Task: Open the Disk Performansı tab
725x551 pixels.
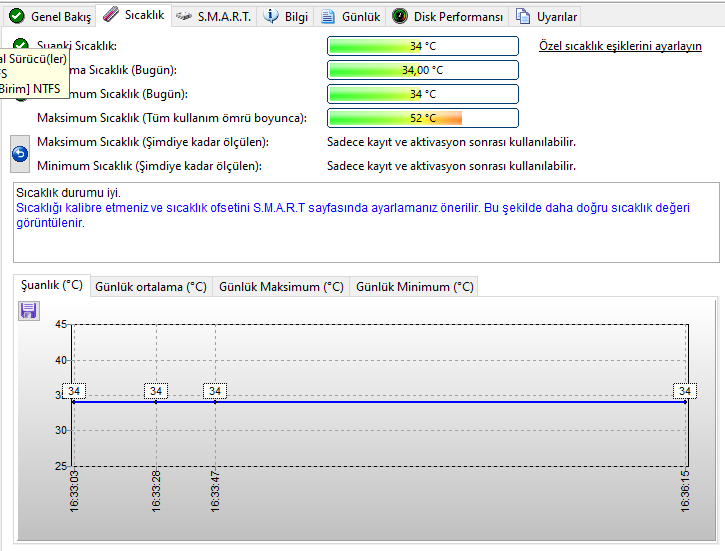Action: coord(447,17)
